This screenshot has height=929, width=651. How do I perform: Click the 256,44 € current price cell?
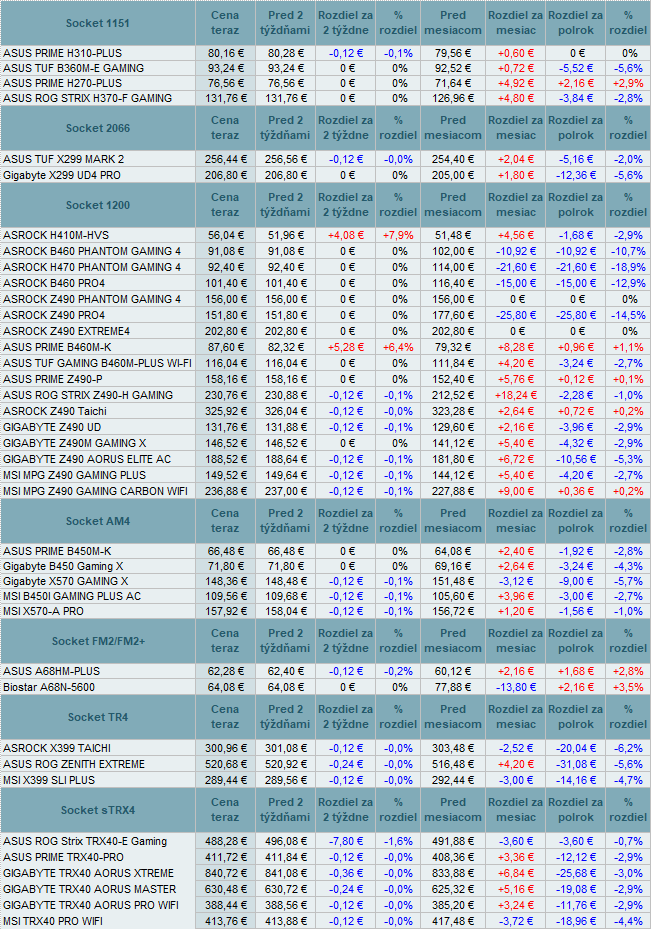click(x=226, y=159)
